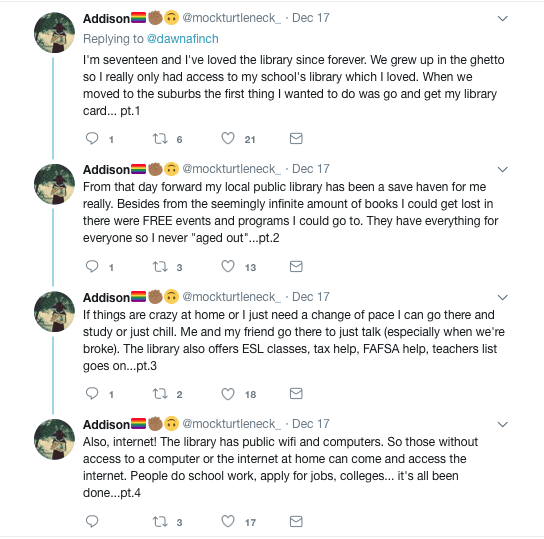Reply to the pt.1 library card tweet

click(92, 139)
